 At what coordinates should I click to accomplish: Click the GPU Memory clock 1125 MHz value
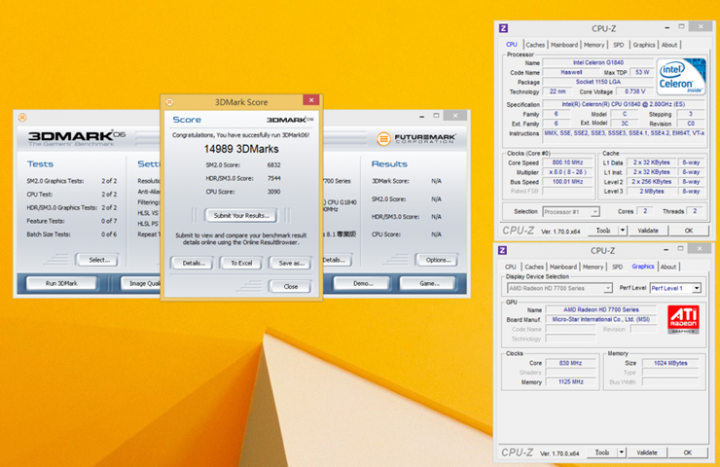click(571, 382)
